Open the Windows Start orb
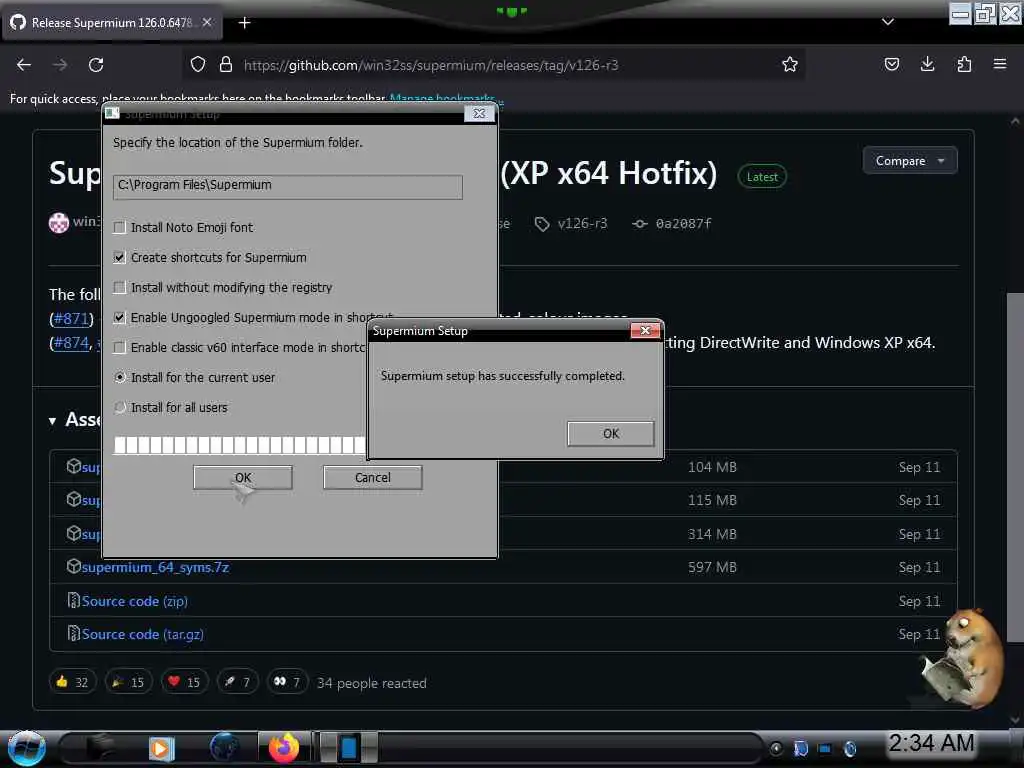 pyautogui.click(x=27, y=748)
